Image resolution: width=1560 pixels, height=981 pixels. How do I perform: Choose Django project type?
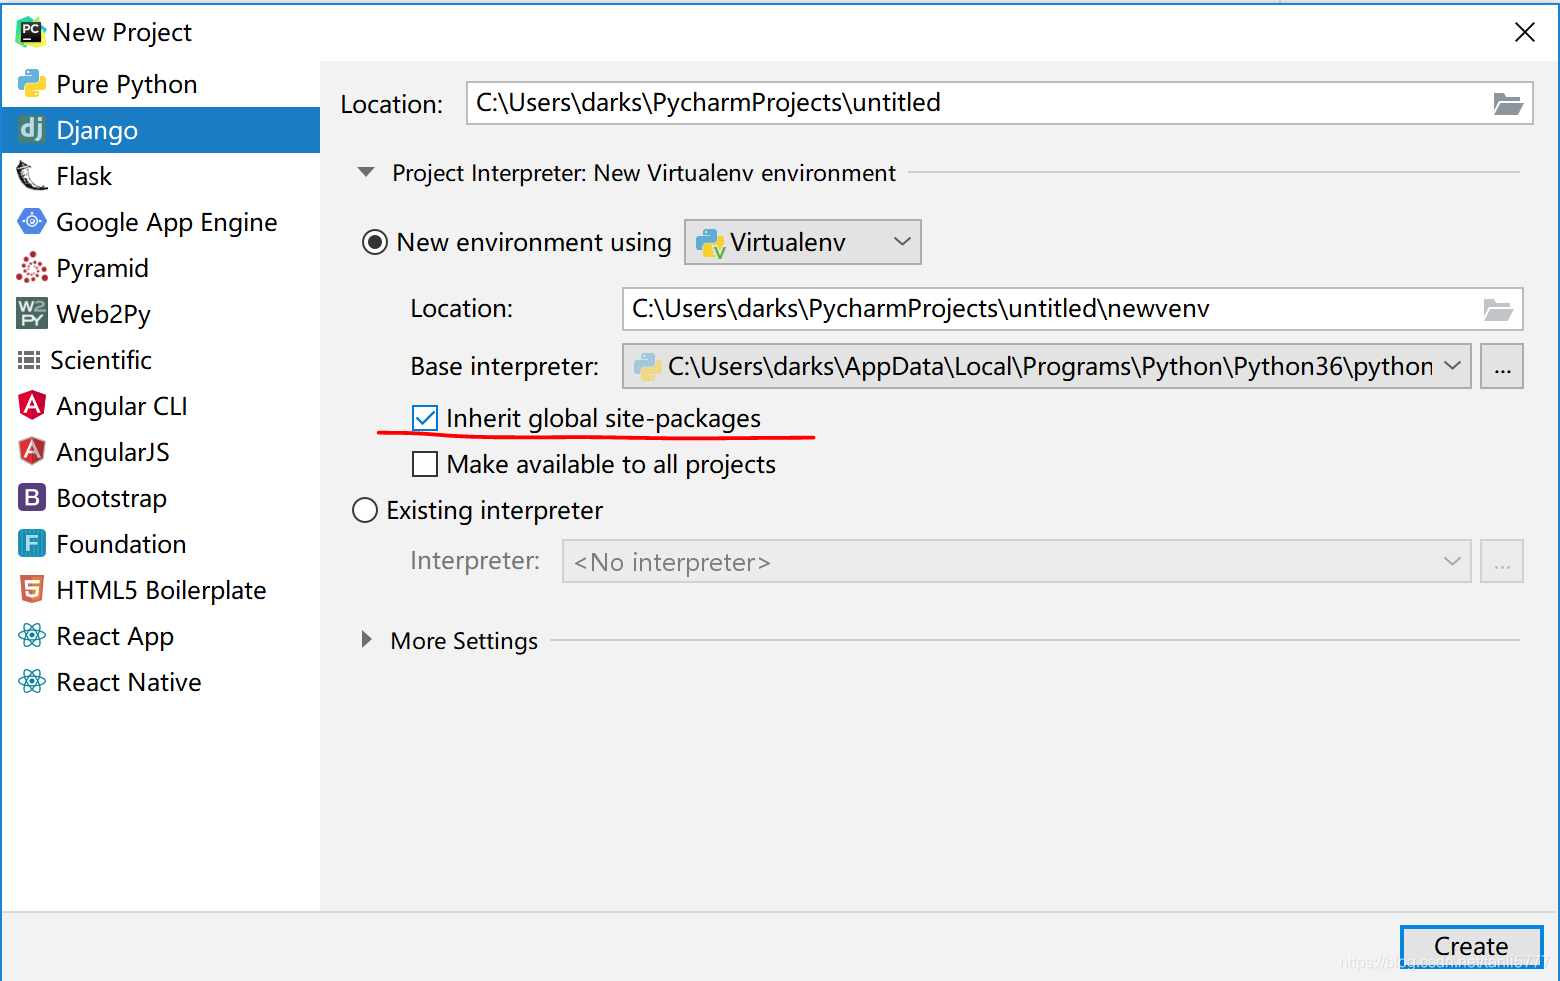[161, 130]
